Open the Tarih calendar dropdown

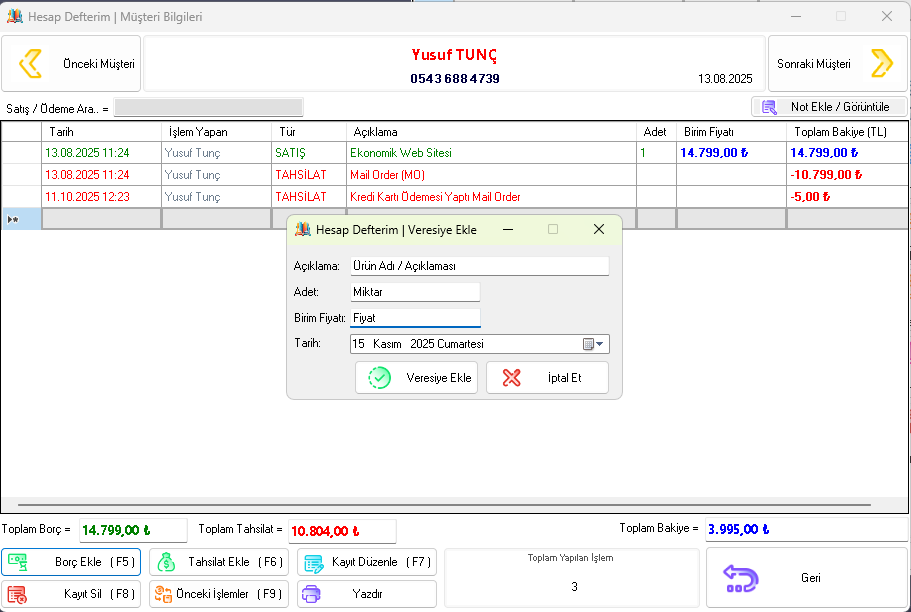coord(594,344)
